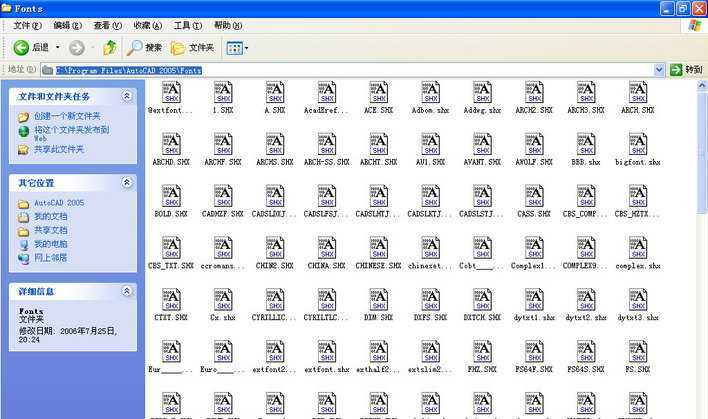Click the file name DXTCH.SHX
Viewport: 708px width, 419px height.
coord(483,317)
